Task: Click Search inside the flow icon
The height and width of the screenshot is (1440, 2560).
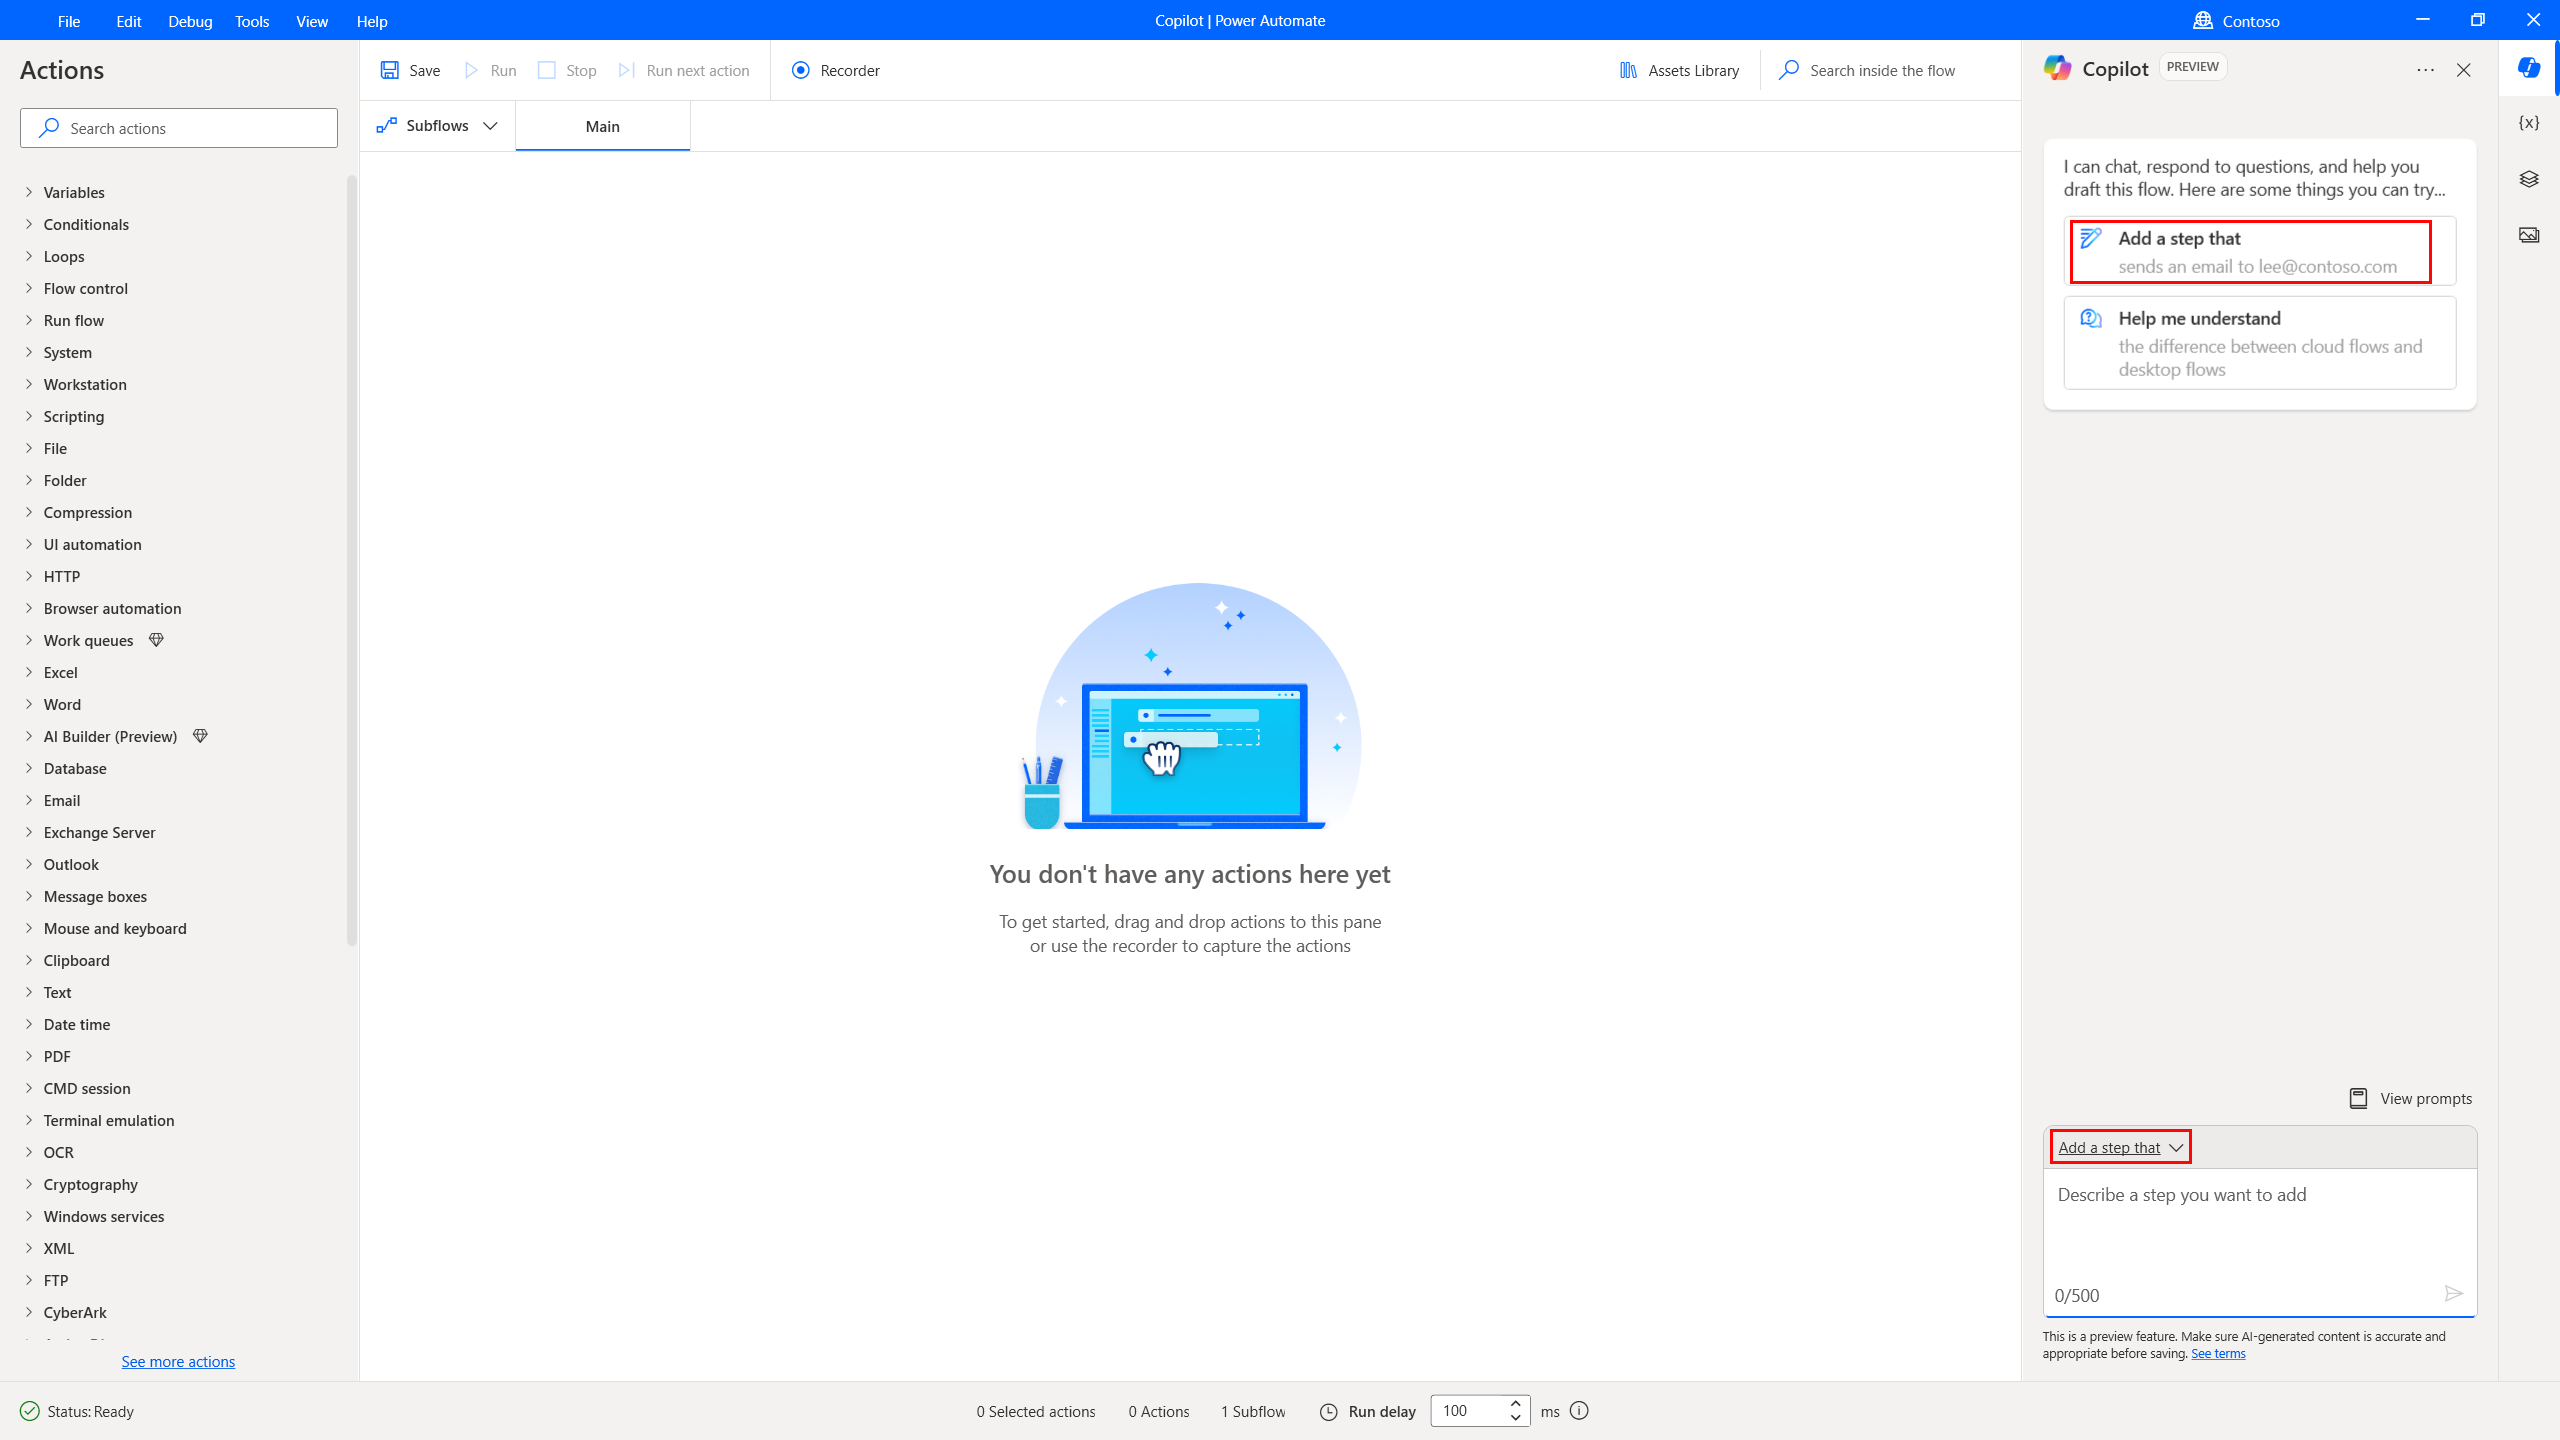Action: coord(1788,70)
